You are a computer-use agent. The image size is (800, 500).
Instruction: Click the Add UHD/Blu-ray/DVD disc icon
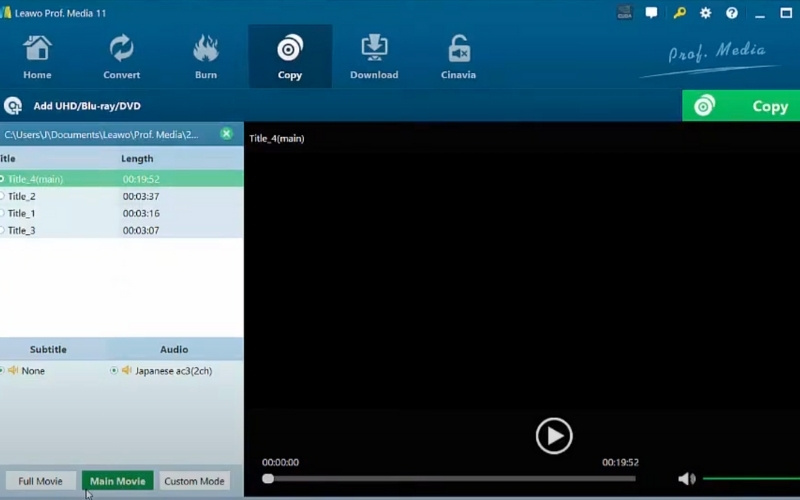[13, 106]
